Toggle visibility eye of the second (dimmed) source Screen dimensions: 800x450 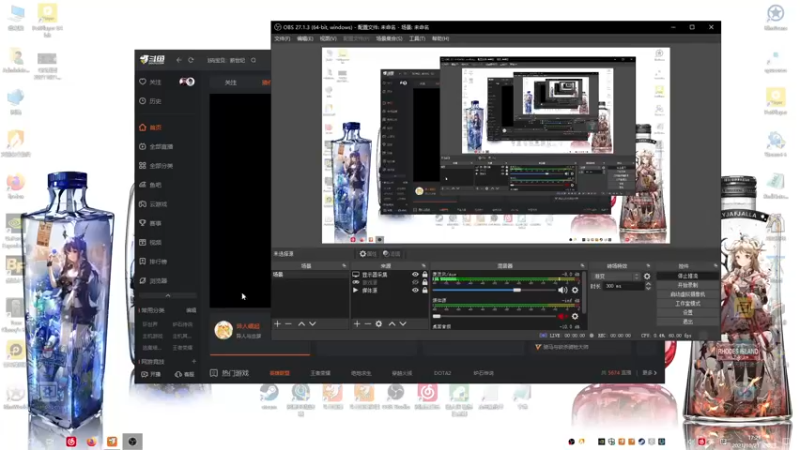415,282
